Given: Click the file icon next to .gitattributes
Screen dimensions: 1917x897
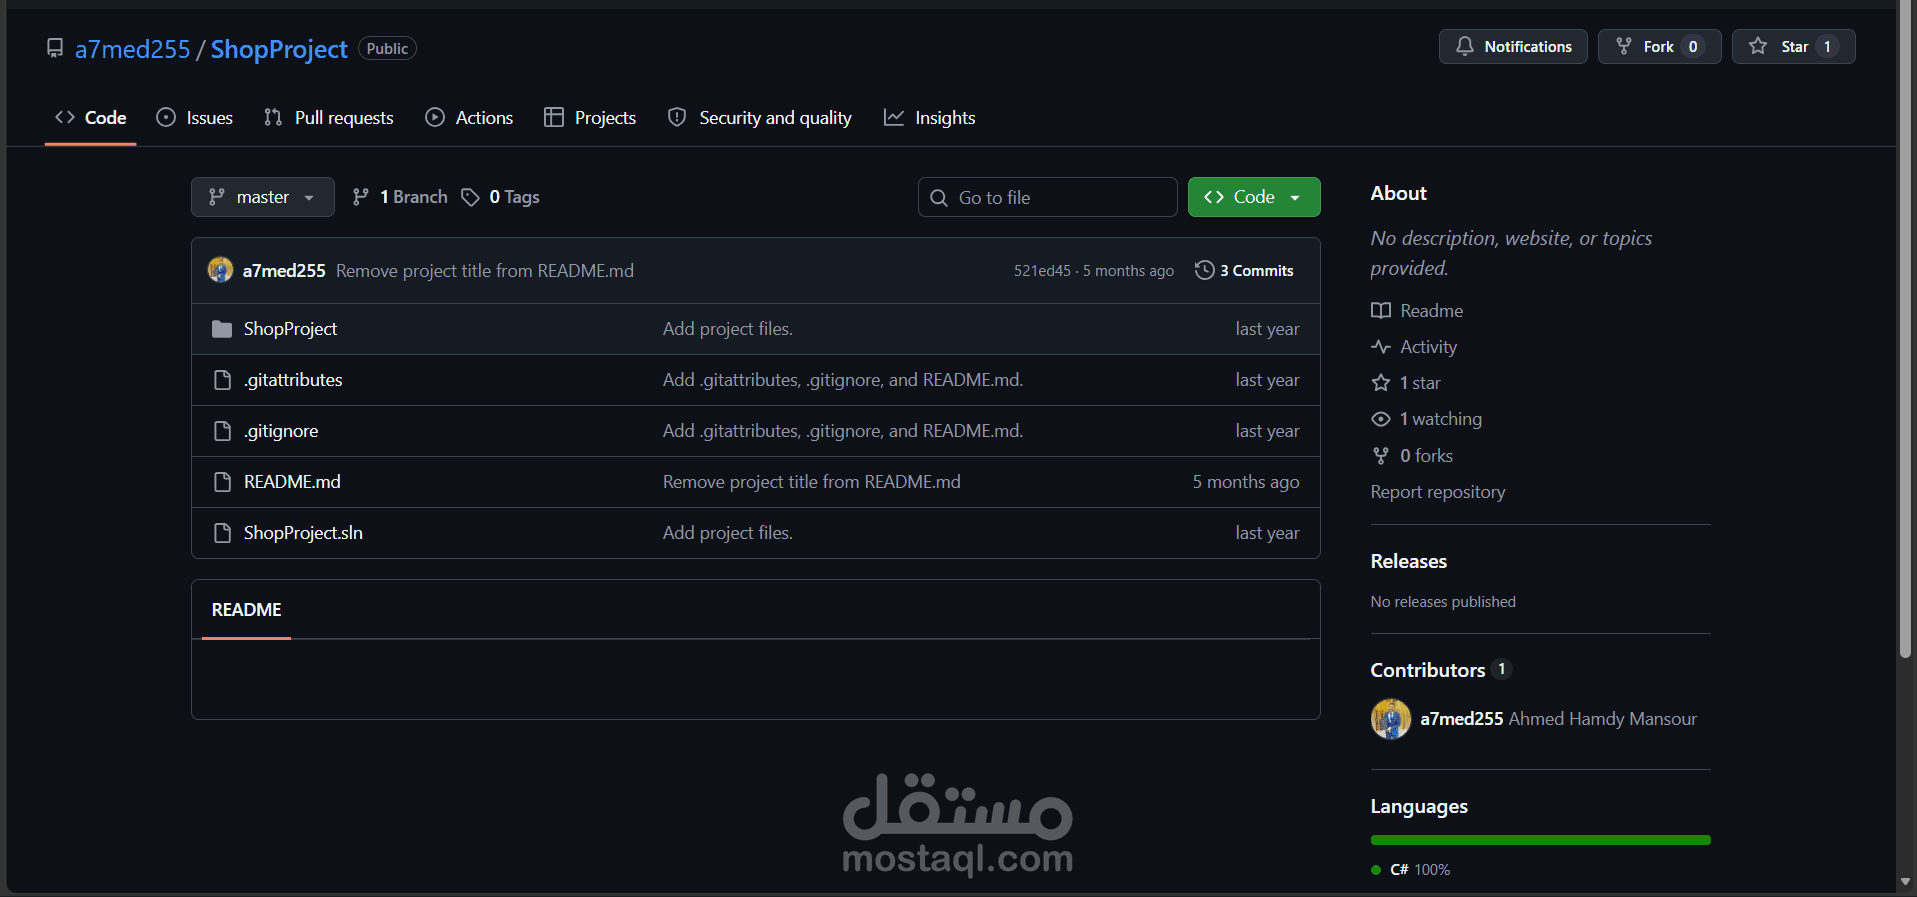Looking at the screenshot, I should tap(222, 380).
